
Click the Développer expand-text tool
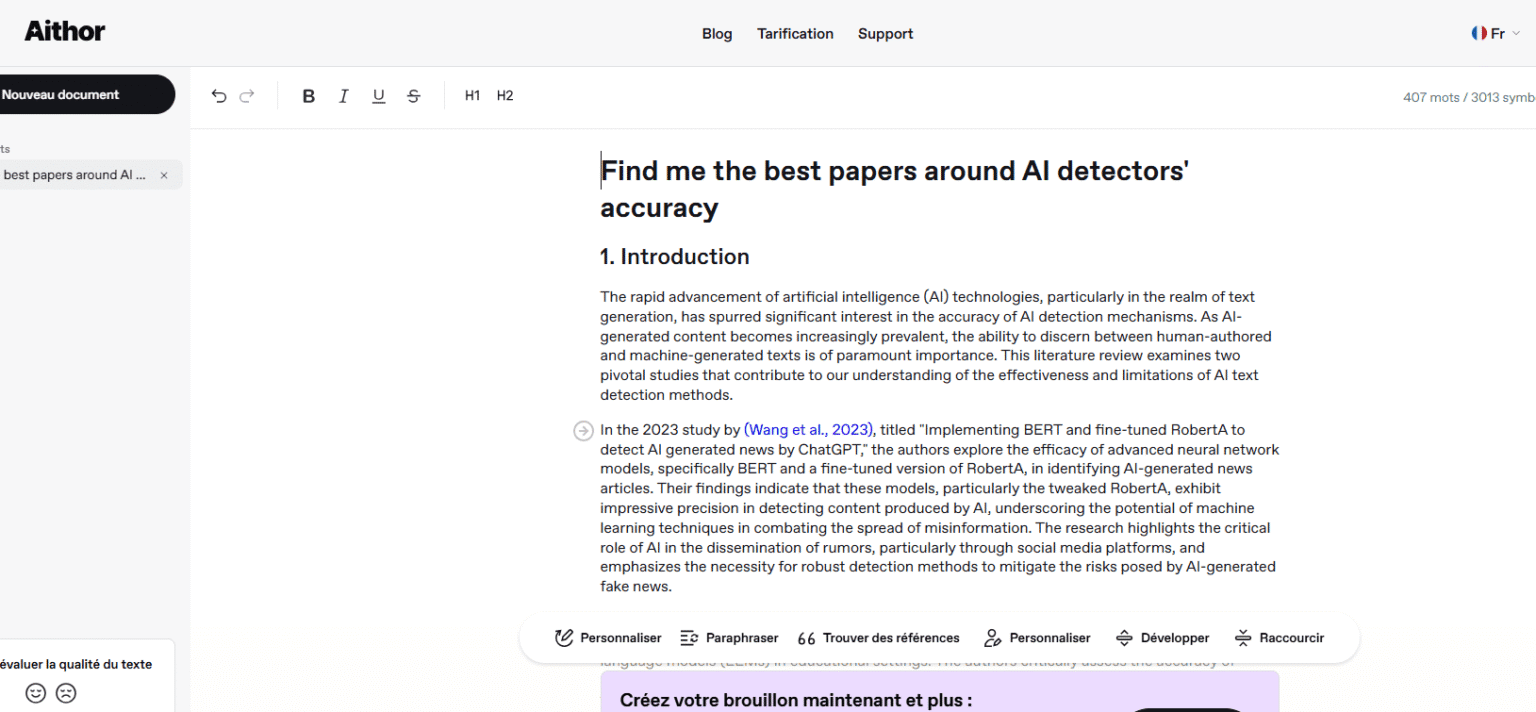pos(1163,637)
